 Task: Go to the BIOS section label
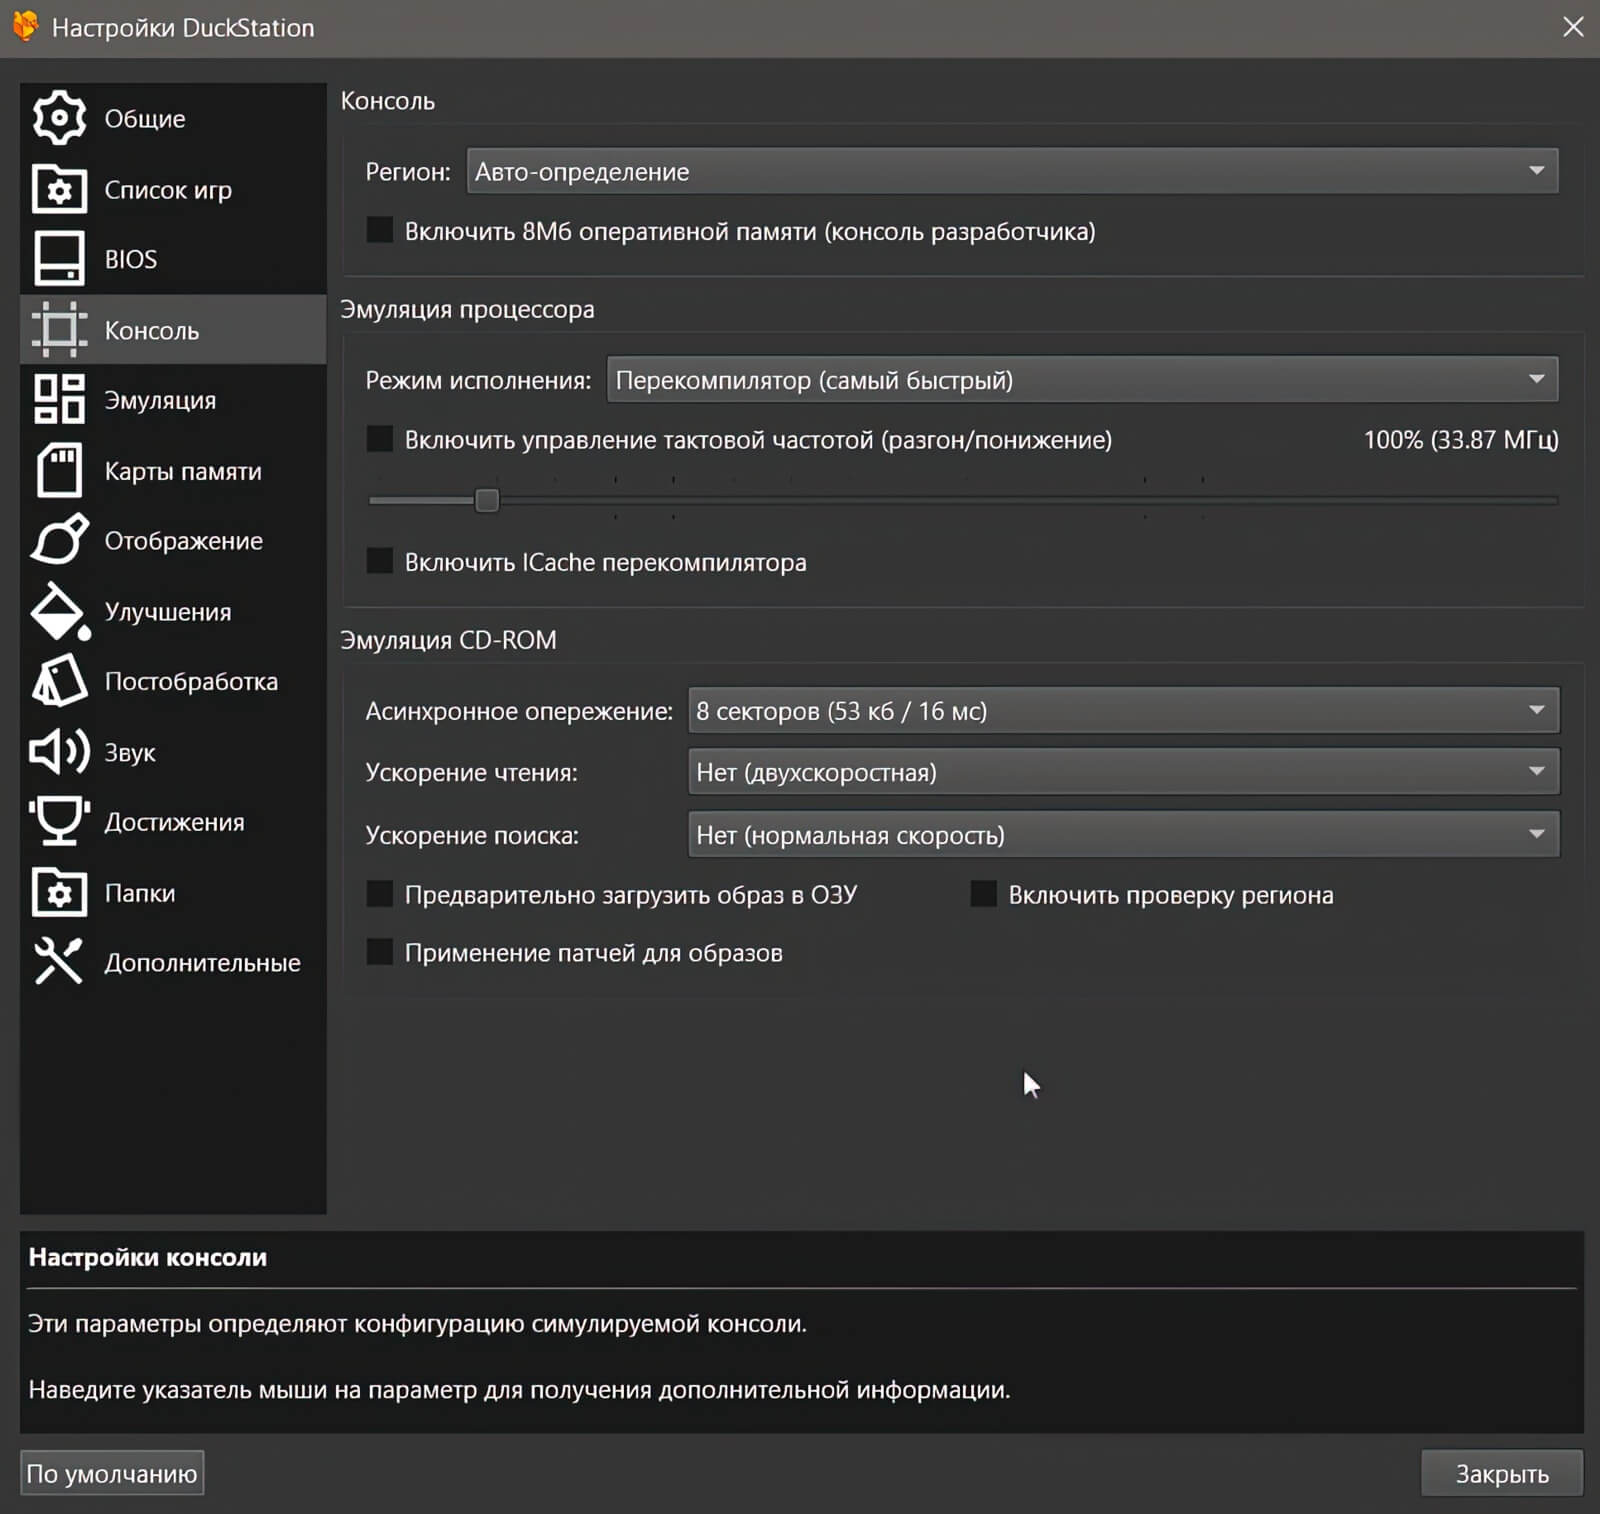point(131,260)
